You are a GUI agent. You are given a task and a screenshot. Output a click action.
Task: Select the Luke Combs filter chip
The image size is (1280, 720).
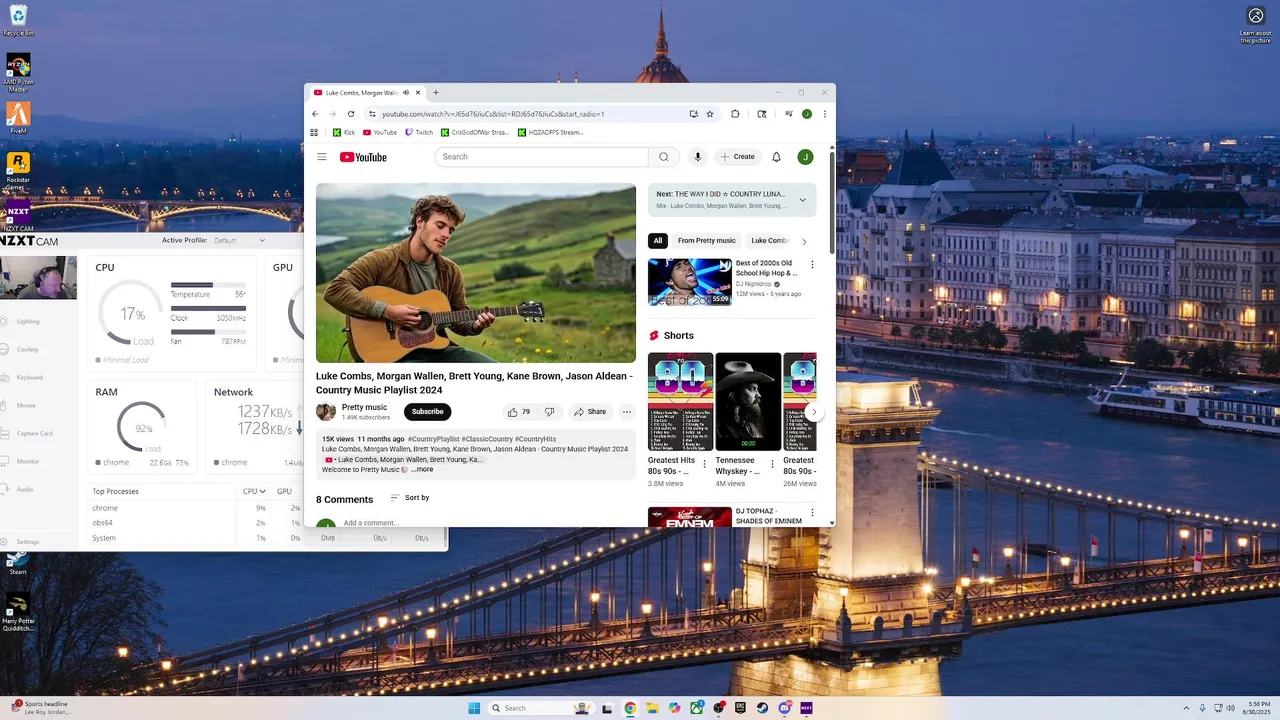coord(770,240)
